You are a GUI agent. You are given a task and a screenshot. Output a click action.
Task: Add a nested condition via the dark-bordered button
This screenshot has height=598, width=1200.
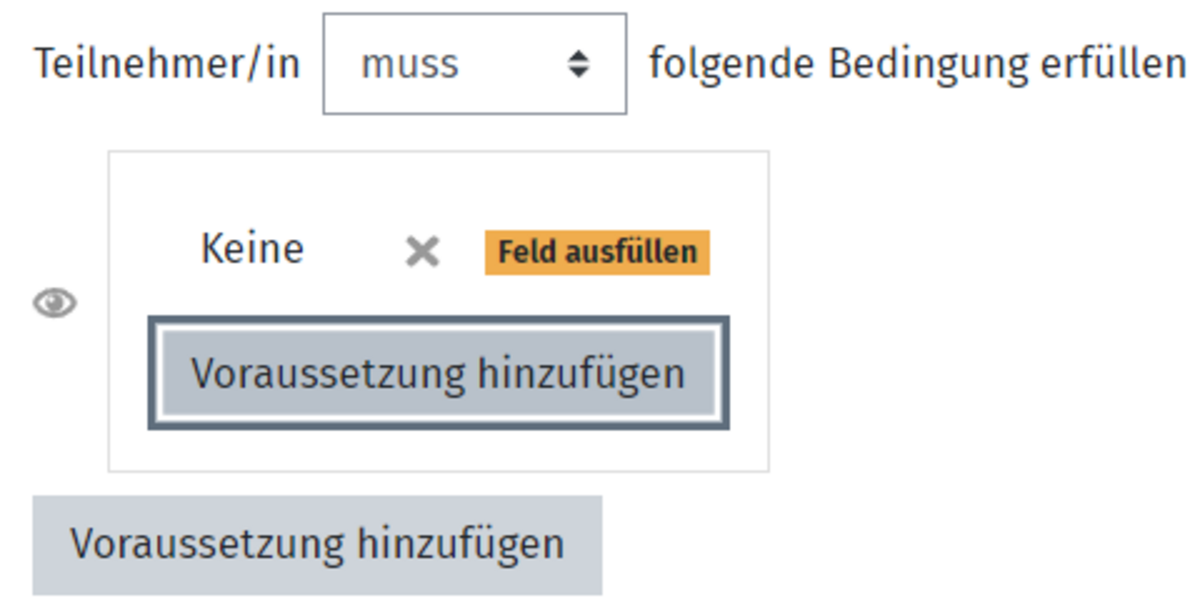pos(438,373)
